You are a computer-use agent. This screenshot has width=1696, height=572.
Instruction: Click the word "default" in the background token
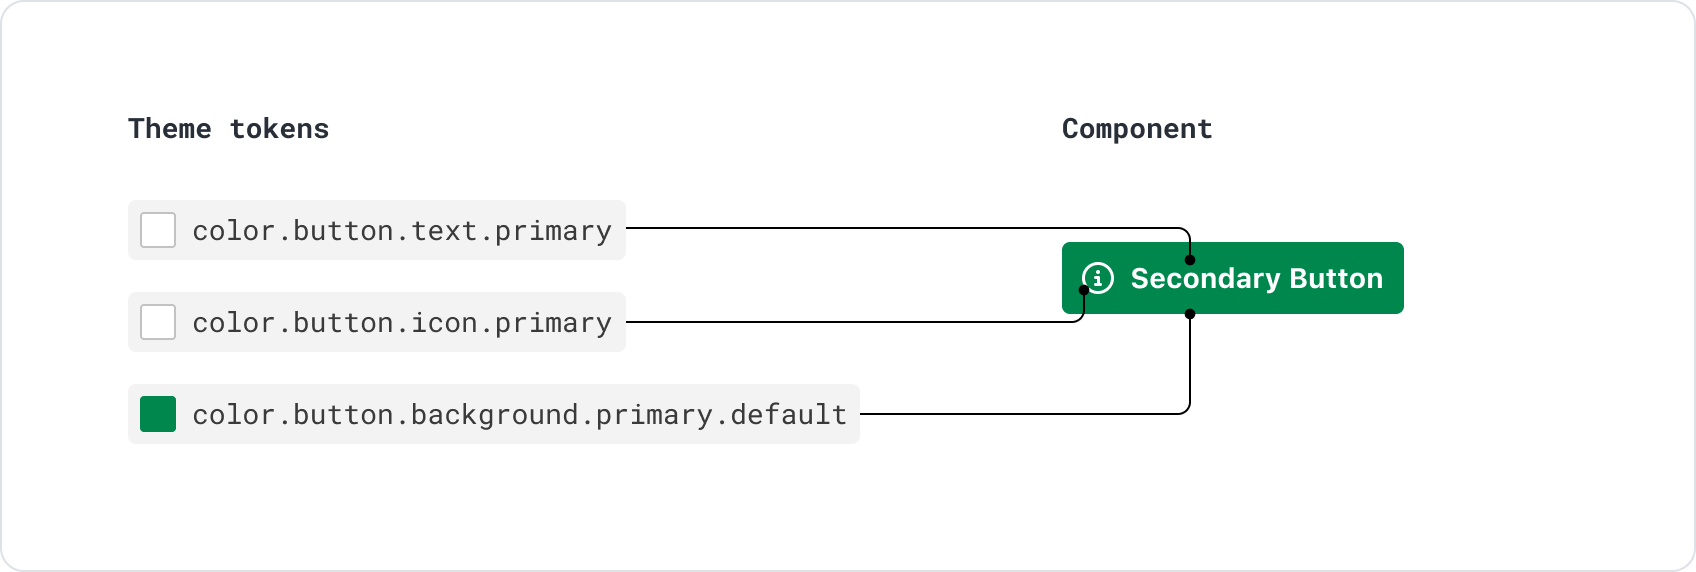tap(788, 415)
